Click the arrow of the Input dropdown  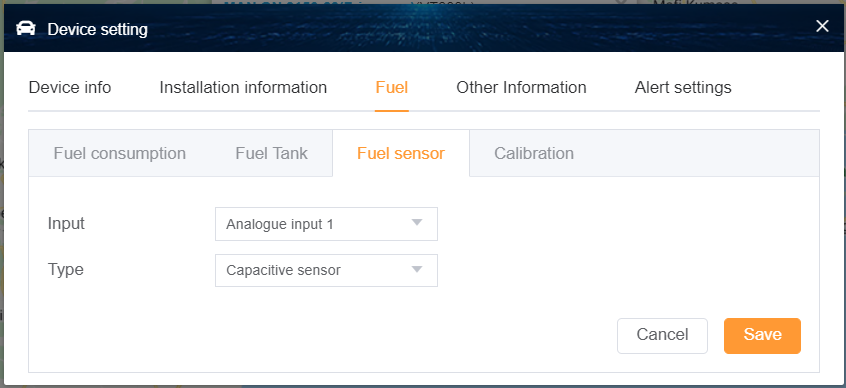pyautogui.click(x=416, y=223)
